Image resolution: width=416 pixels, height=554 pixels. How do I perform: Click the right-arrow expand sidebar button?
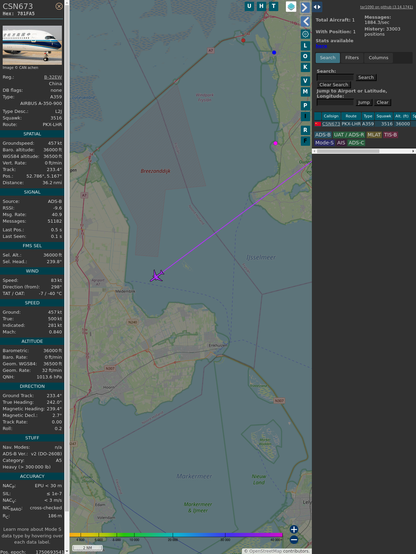[x=305, y=7]
